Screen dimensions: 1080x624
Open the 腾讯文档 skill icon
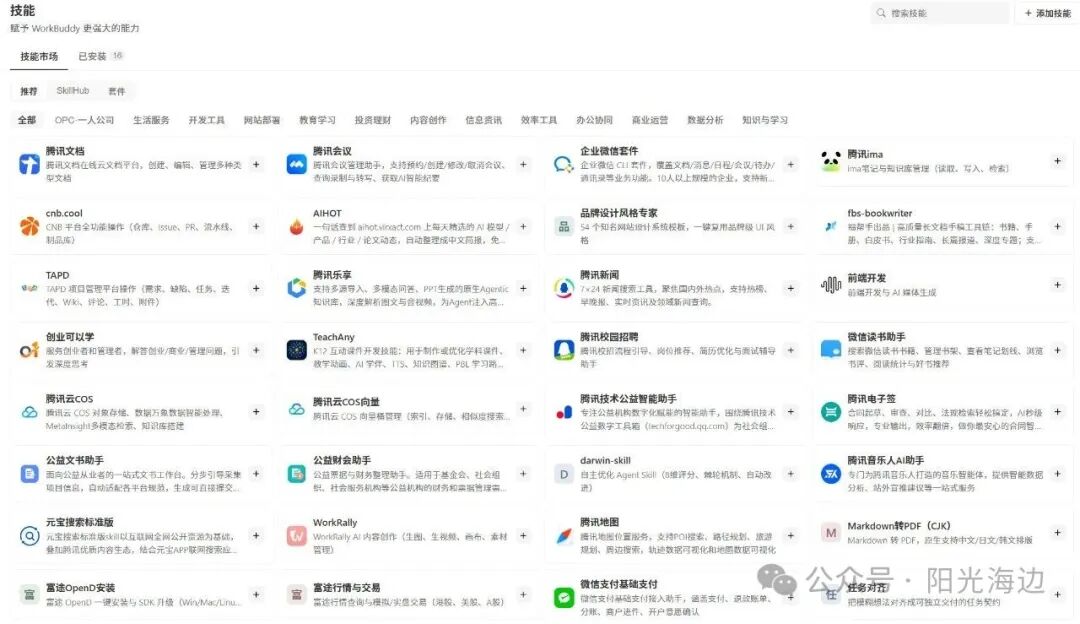(29, 164)
